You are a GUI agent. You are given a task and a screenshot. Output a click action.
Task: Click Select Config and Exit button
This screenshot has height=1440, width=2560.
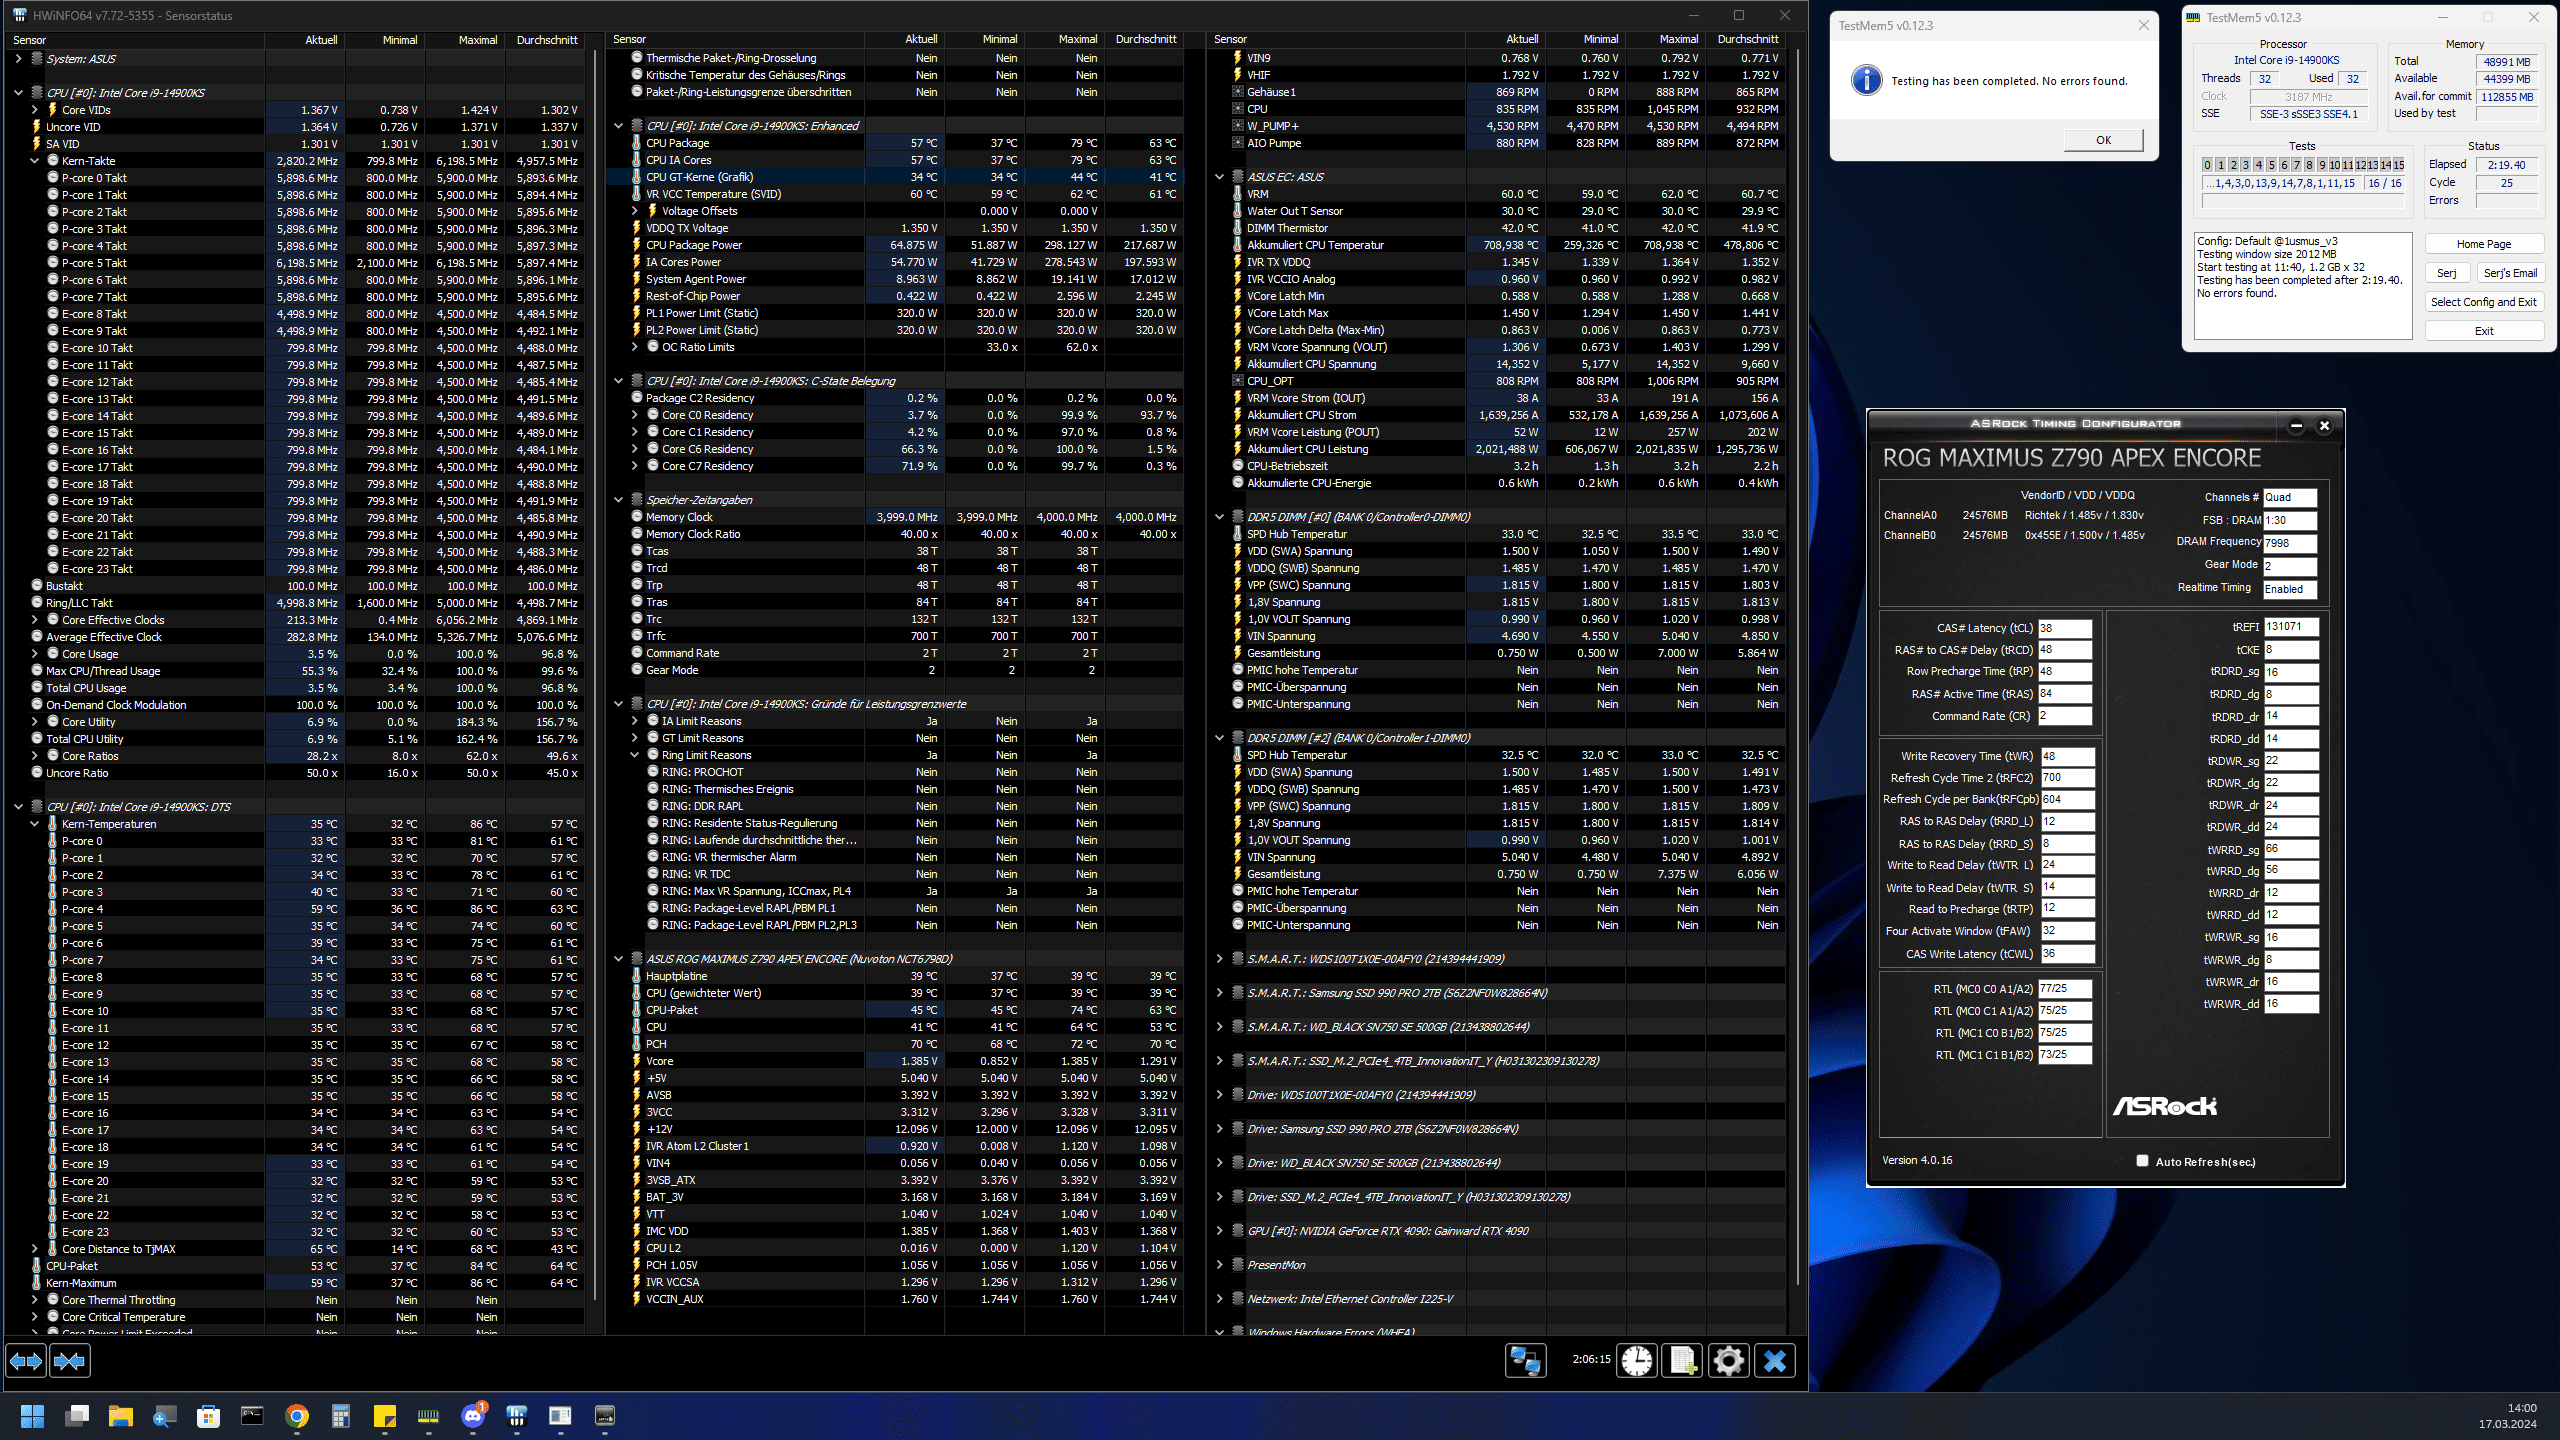coord(2484,302)
